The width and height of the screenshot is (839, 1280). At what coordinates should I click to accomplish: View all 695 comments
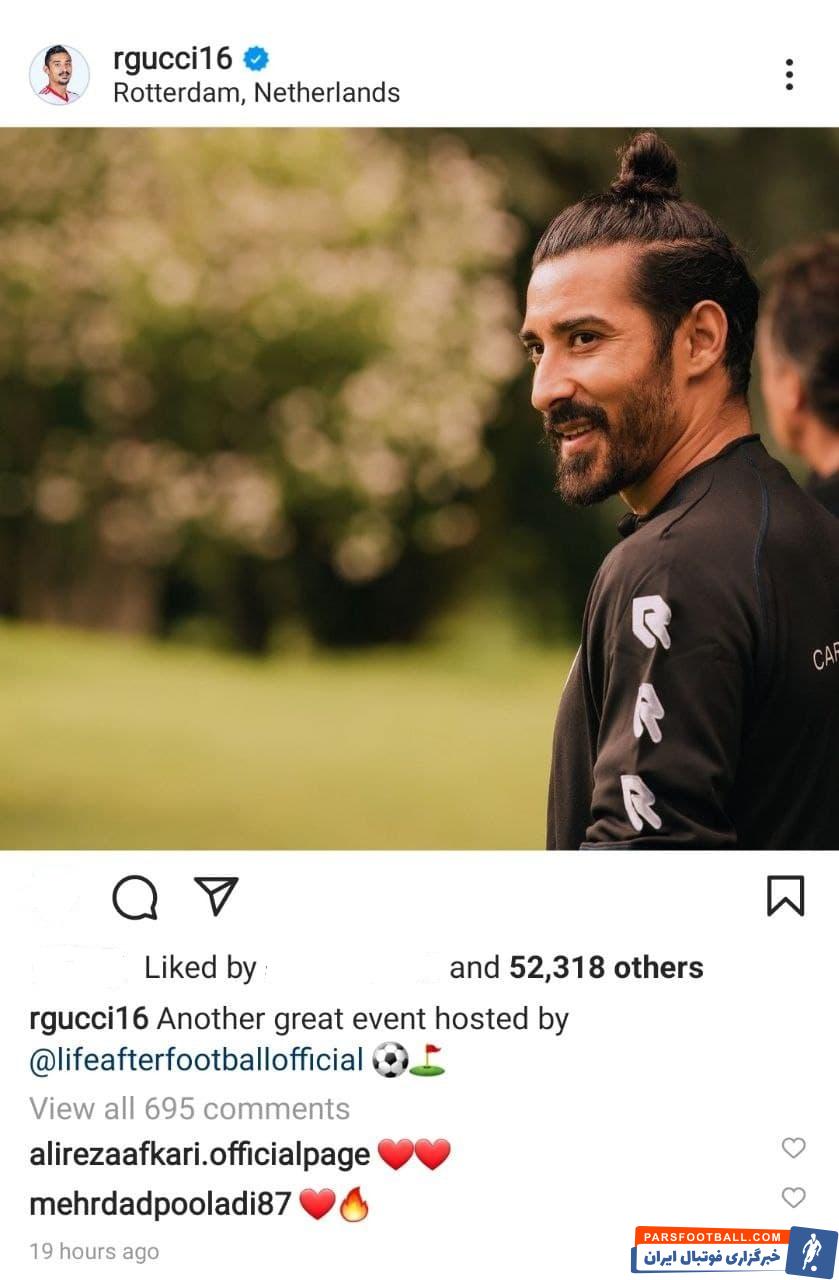(x=190, y=1109)
